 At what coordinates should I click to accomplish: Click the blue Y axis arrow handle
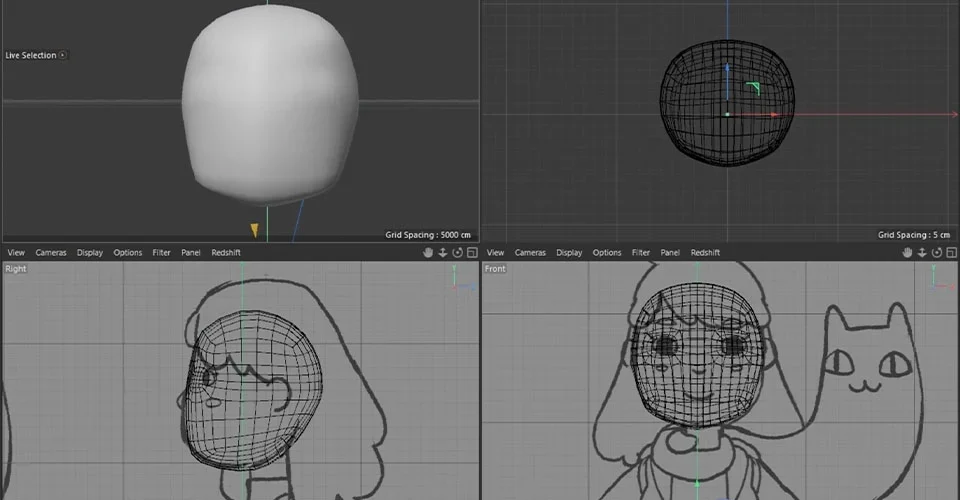727,67
